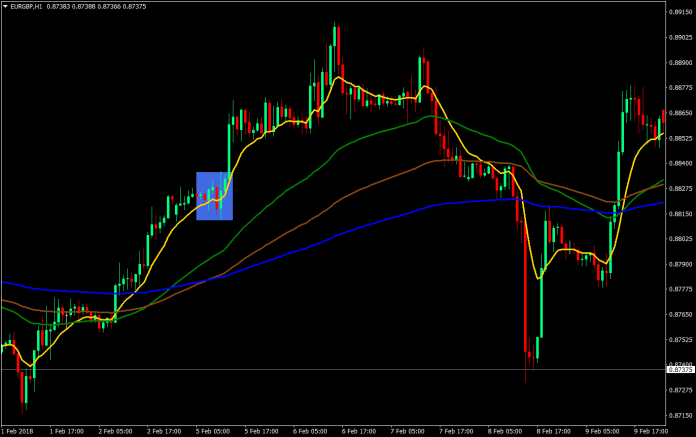This screenshot has width=696, height=437.
Task: Click the EURGBP,H1 chart title text
Action: [29, 7]
